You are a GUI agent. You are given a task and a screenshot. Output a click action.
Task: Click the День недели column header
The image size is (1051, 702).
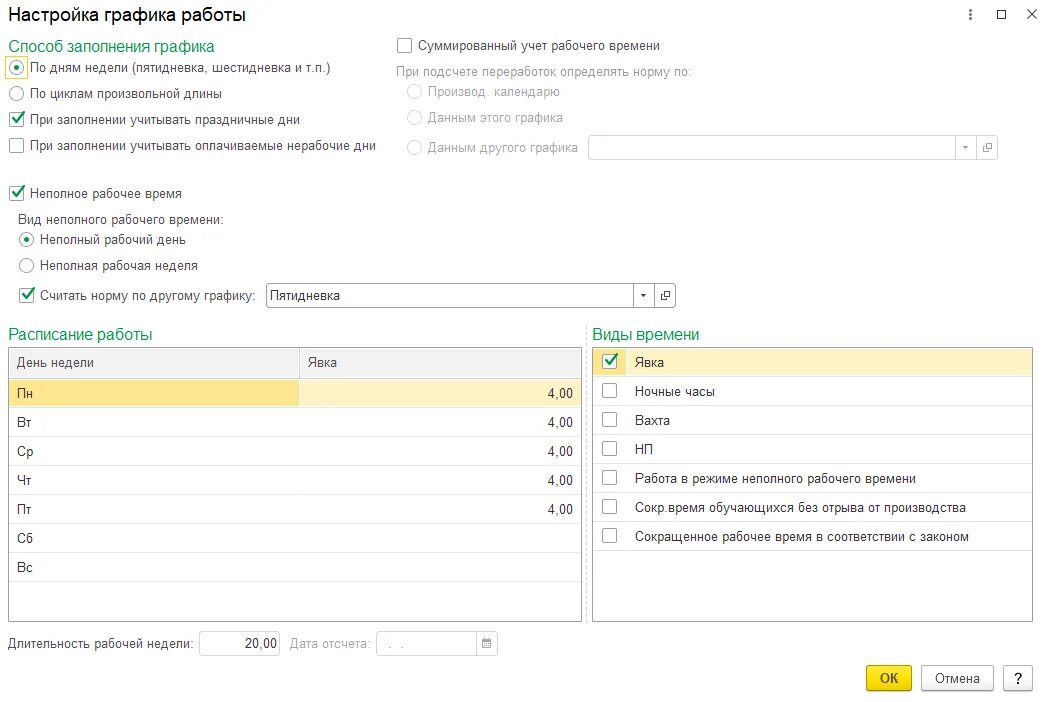[154, 363]
